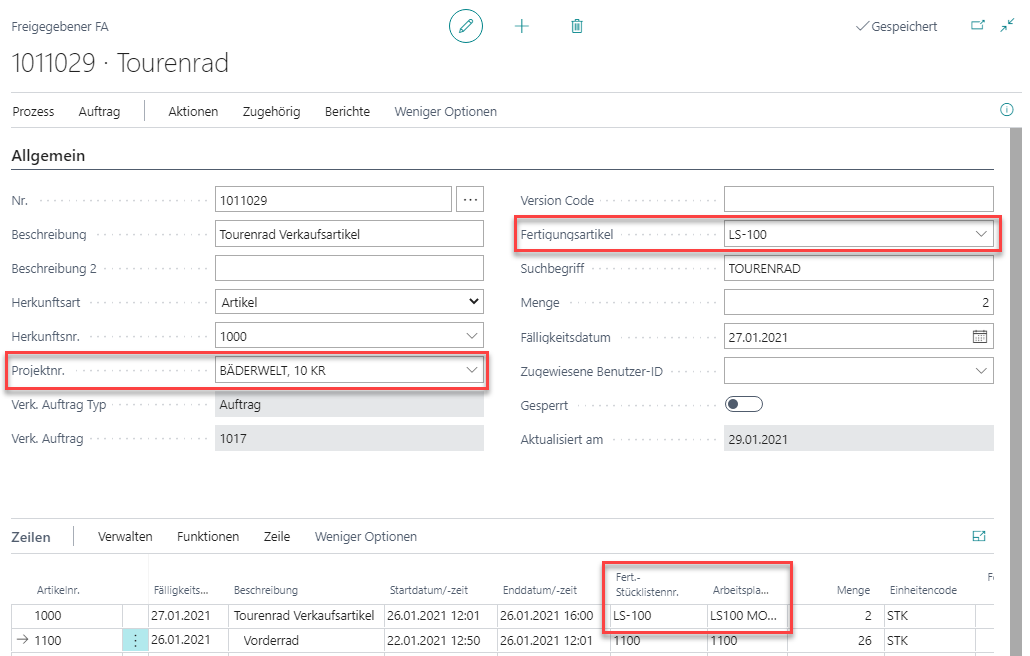Click the Verk. Auftrag field showing 1017

pyautogui.click(x=349, y=438)
